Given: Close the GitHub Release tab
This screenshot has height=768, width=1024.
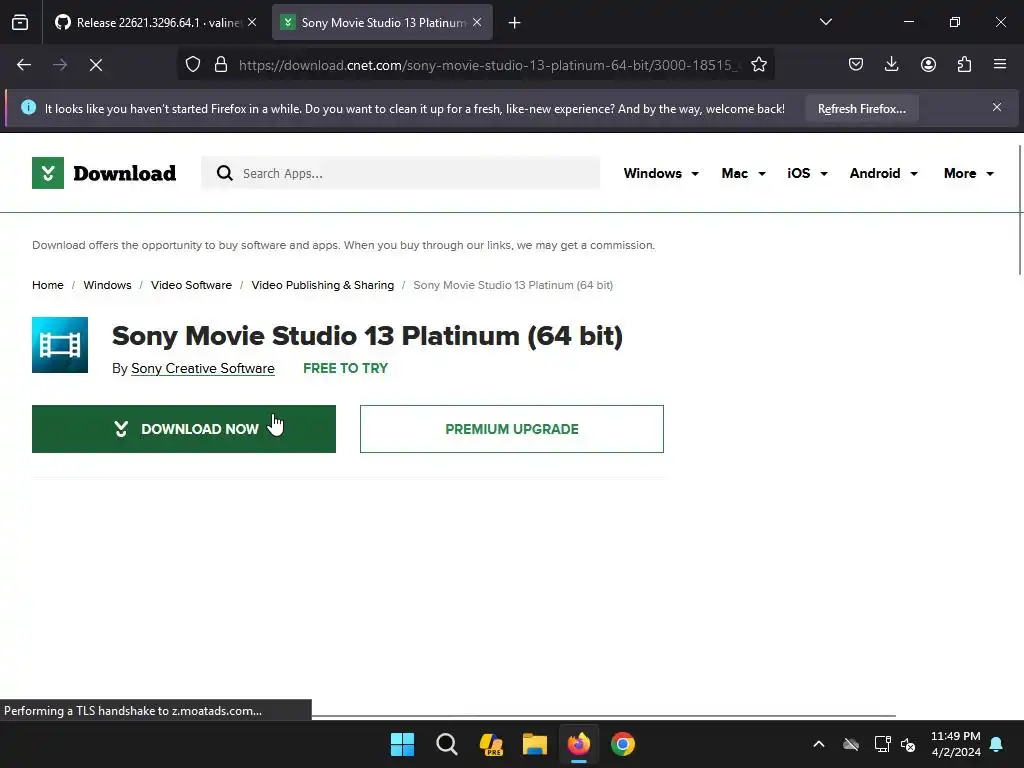Looking at the screenshot, I should [x=252, y=22].
